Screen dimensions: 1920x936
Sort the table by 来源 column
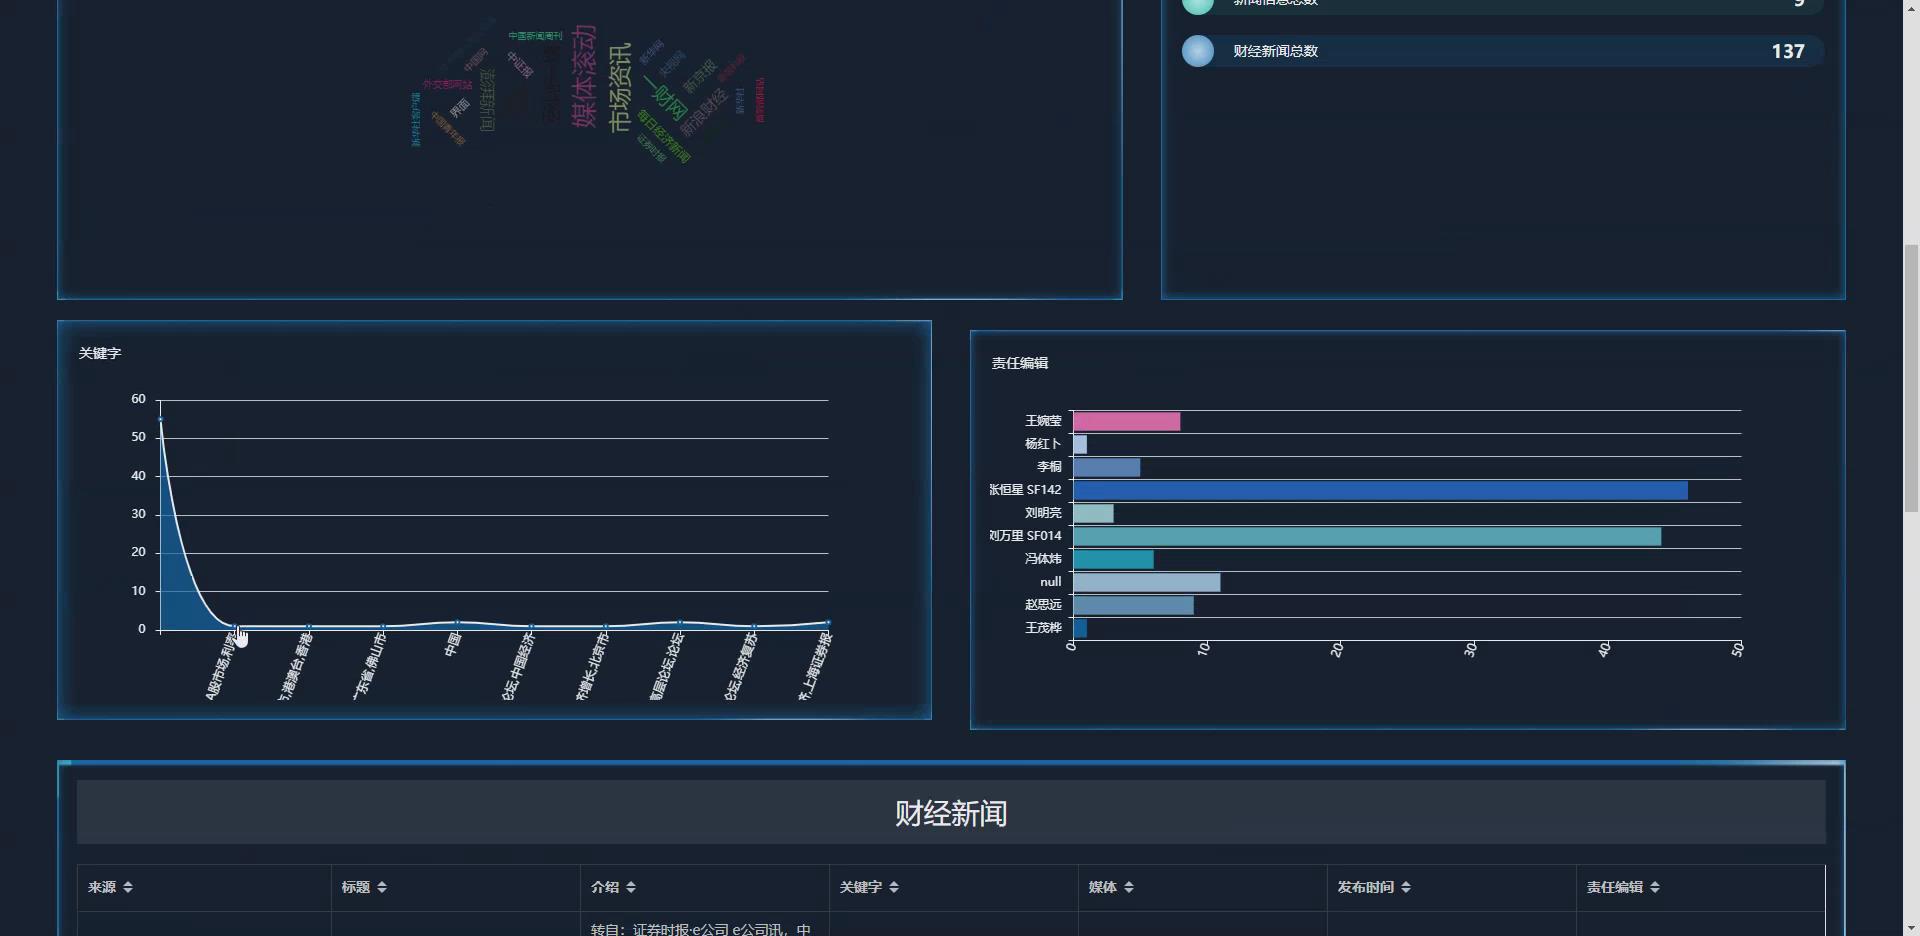(128, 887)
